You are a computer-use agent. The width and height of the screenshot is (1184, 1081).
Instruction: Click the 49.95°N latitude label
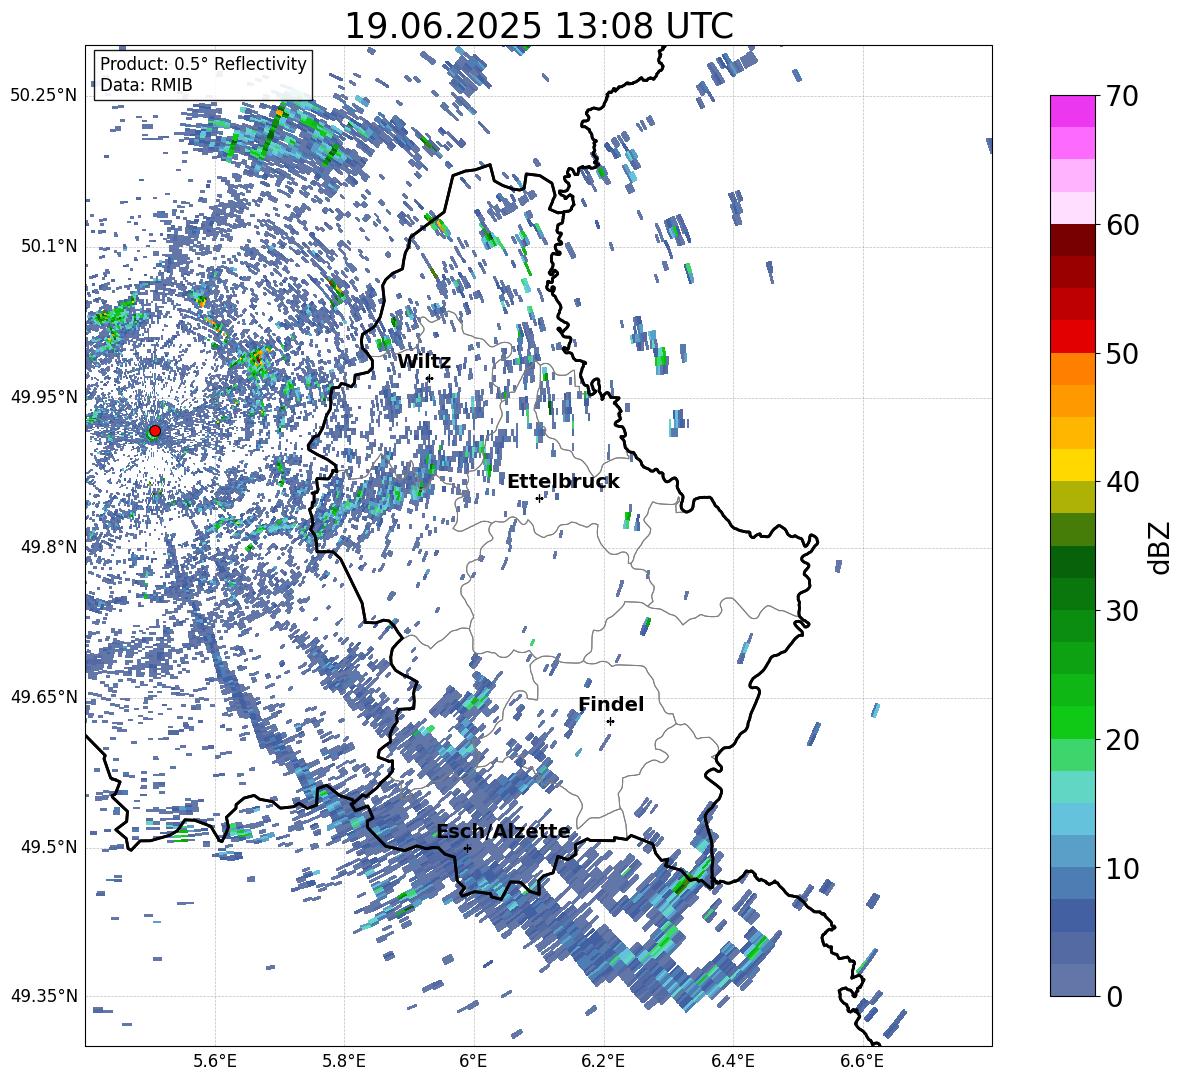(44, 396)
